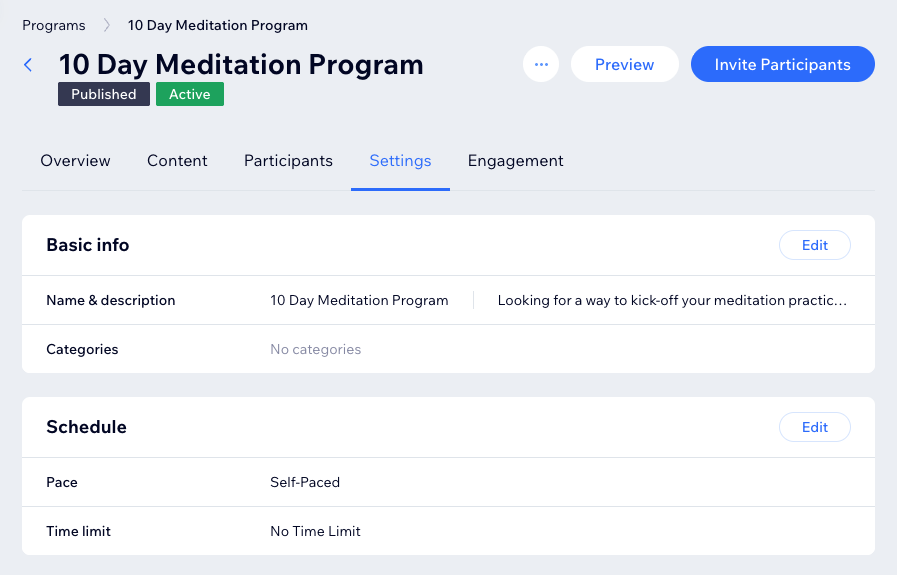Screen dimensions: 897x575
Task: Click the Invite Participants button
Action: (x=782, y=65)
